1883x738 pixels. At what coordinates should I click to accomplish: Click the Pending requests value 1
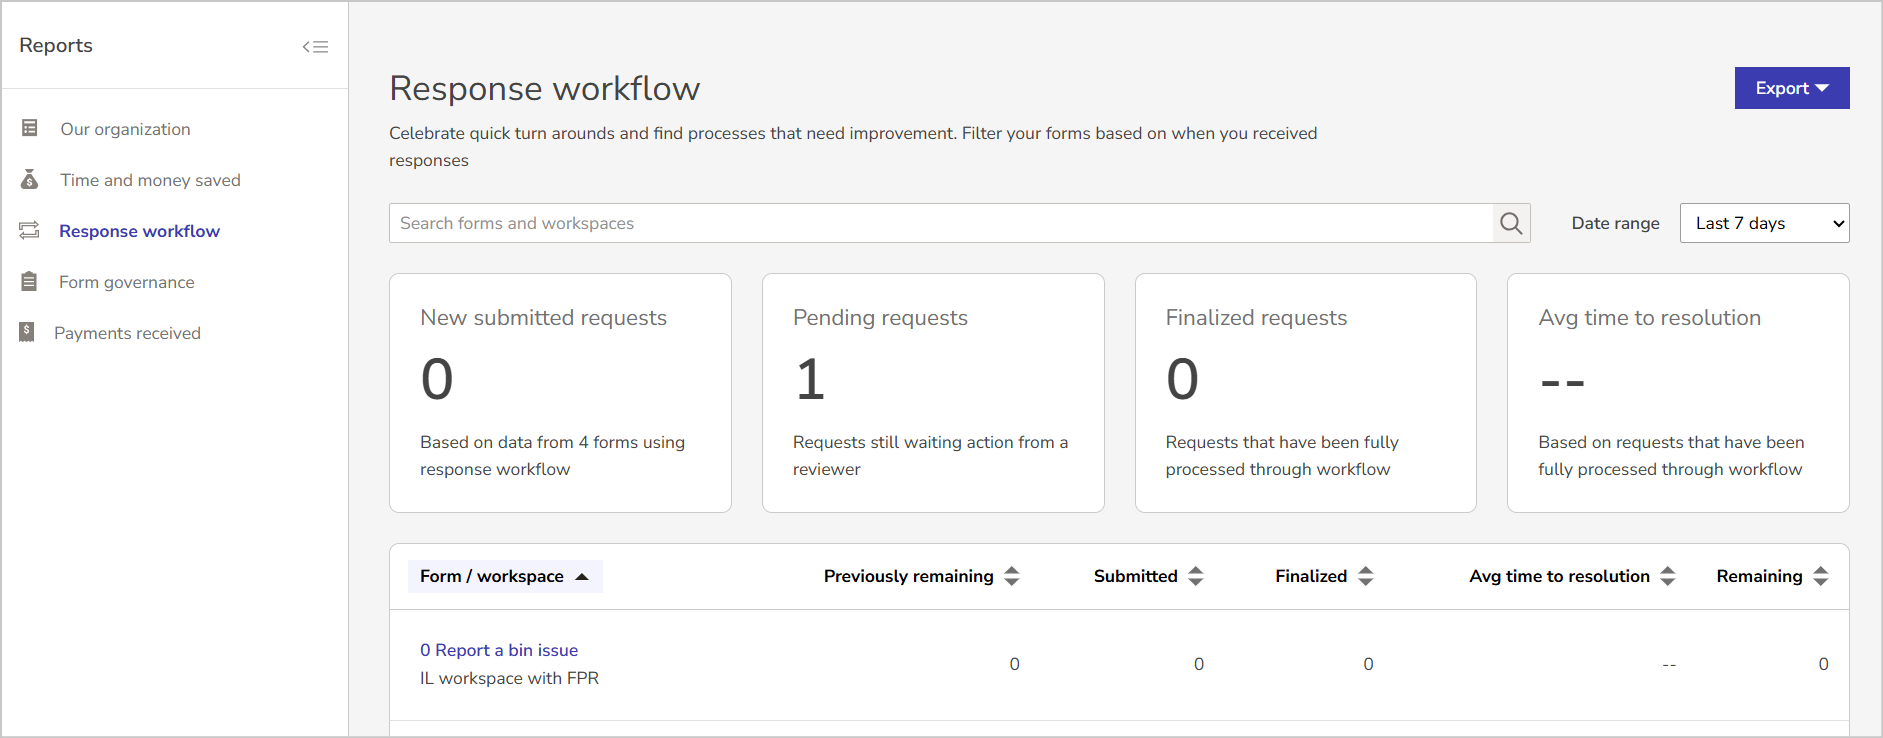[x=811, y=379]
